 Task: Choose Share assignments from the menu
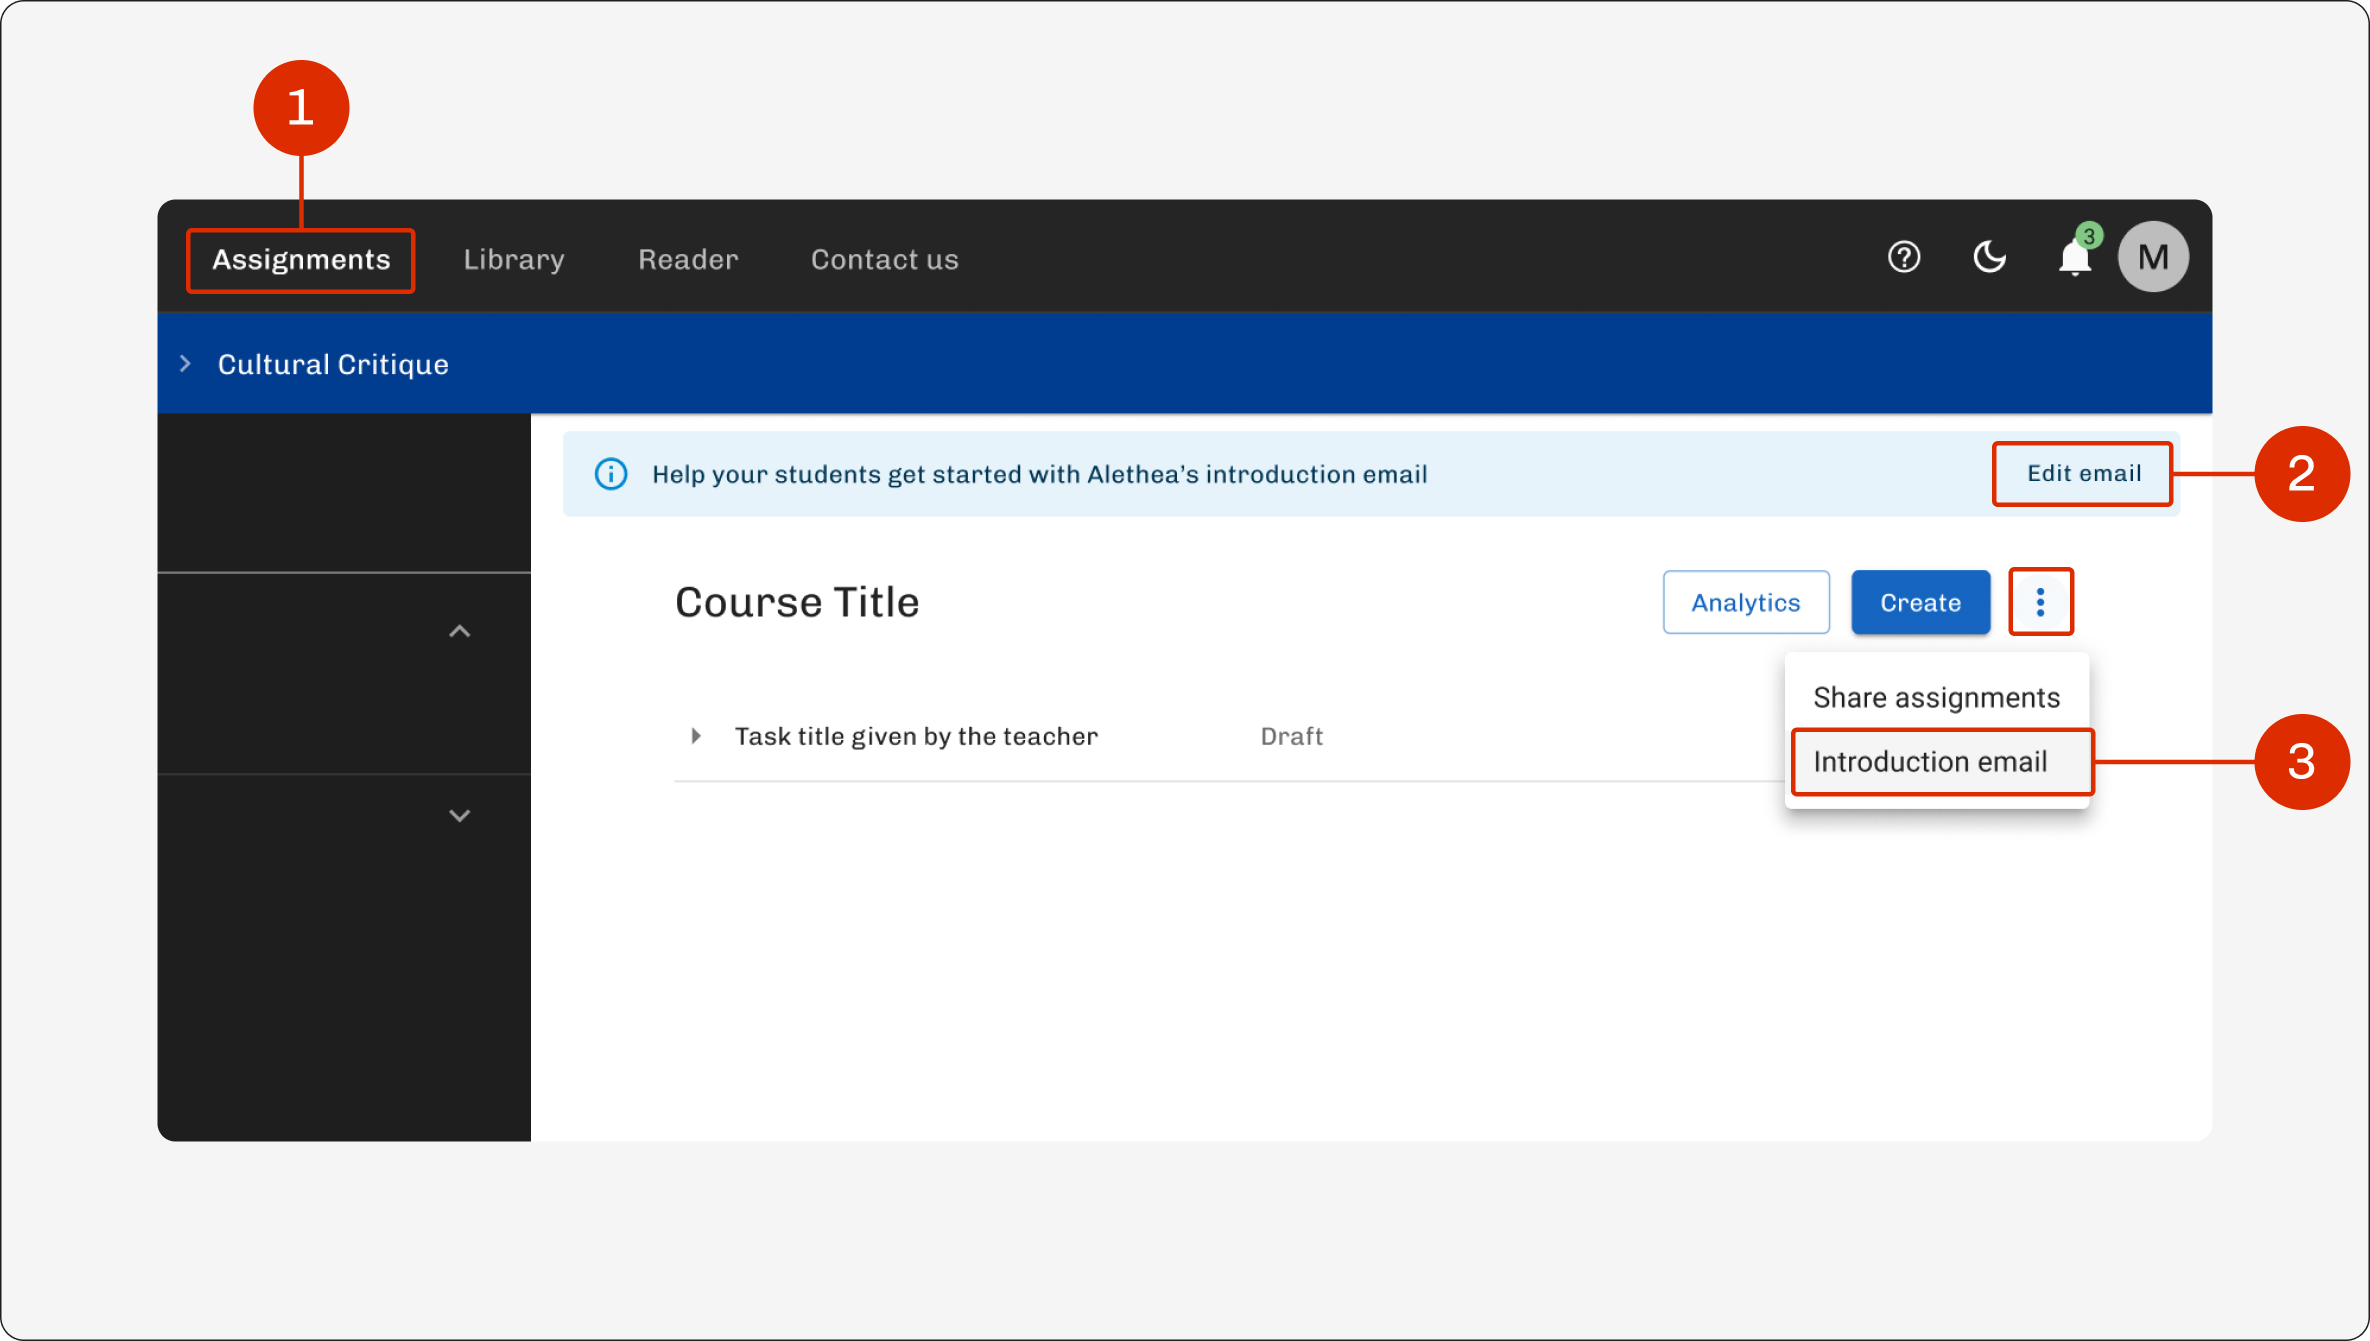(x=1937, y=697)
